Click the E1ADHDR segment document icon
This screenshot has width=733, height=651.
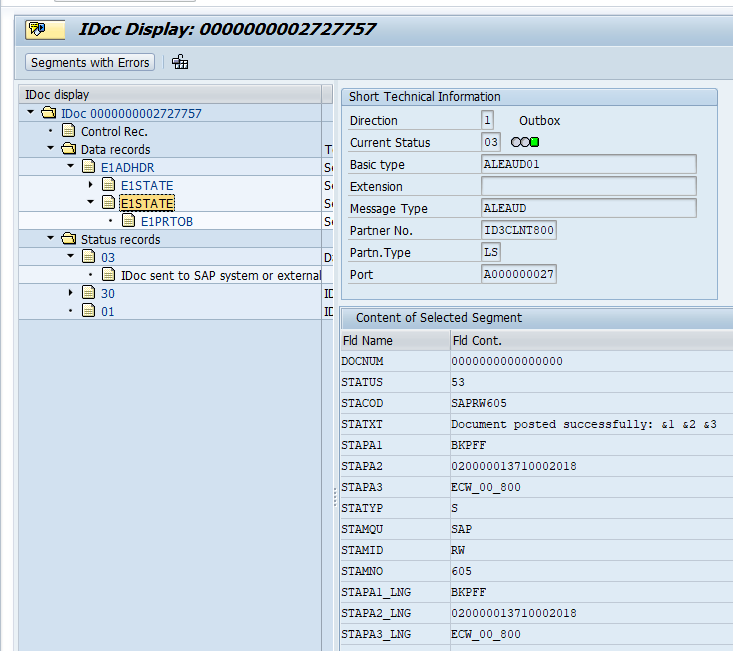pyautogui.click(x=89, y=167)
